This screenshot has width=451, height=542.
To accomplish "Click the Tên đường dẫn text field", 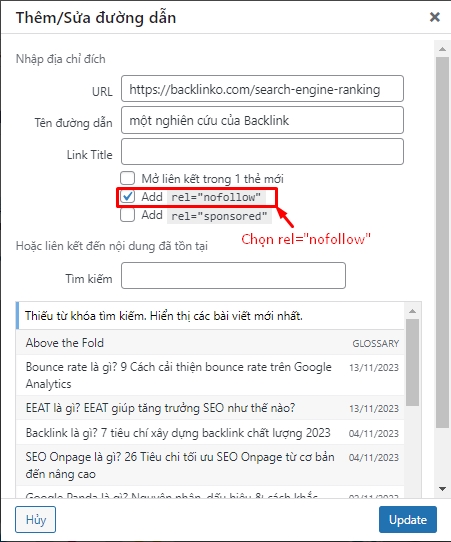I will pos(262,120).
